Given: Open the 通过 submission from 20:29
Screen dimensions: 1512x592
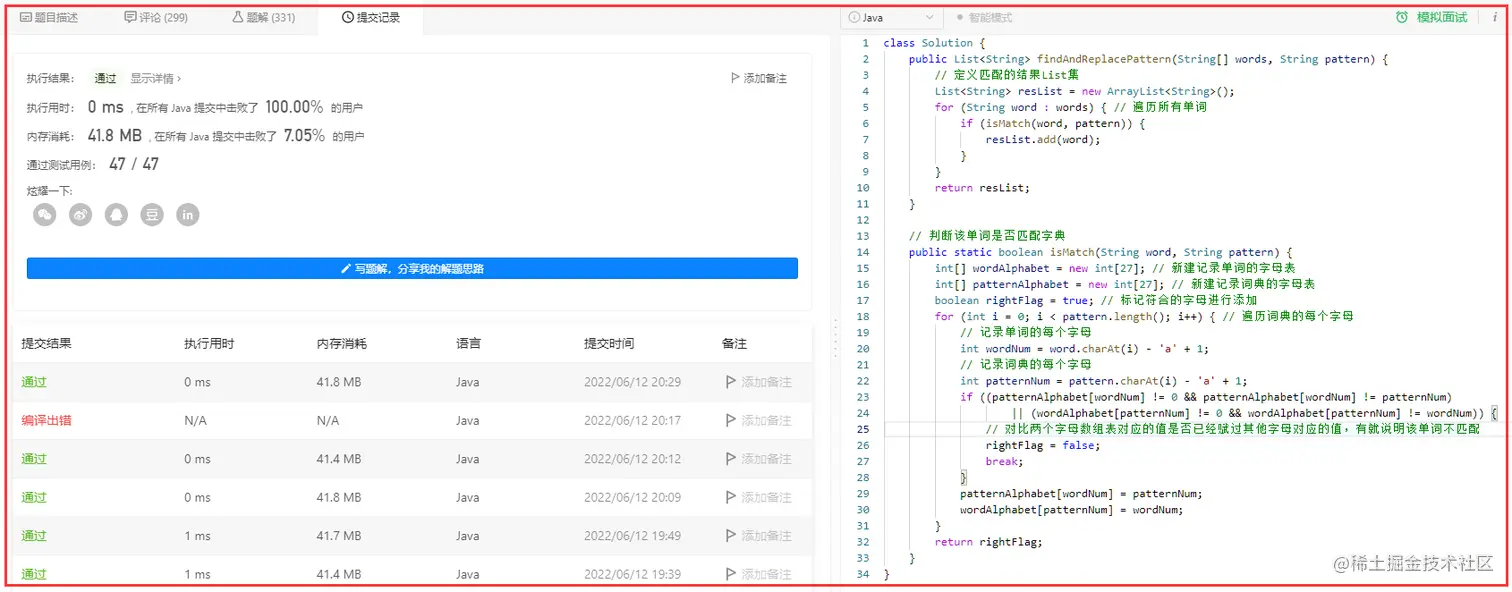Looking at the screenshot, I should click(34, 382).
